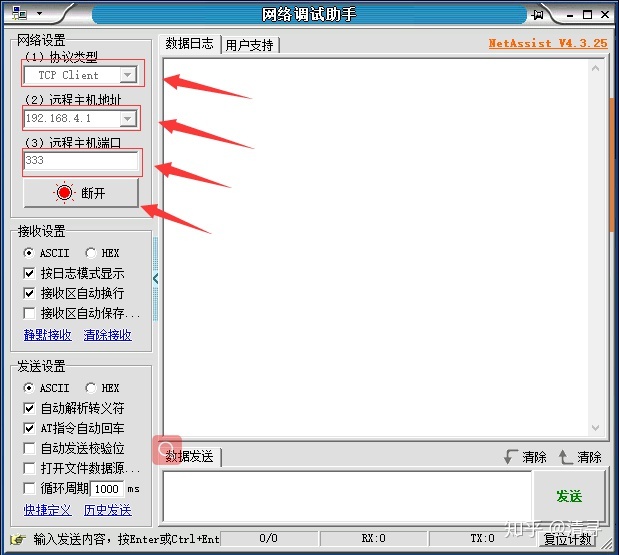Open the NetAssist V4.3.25 link
Viewport: 619px width, 555px height.
[548, 43]
